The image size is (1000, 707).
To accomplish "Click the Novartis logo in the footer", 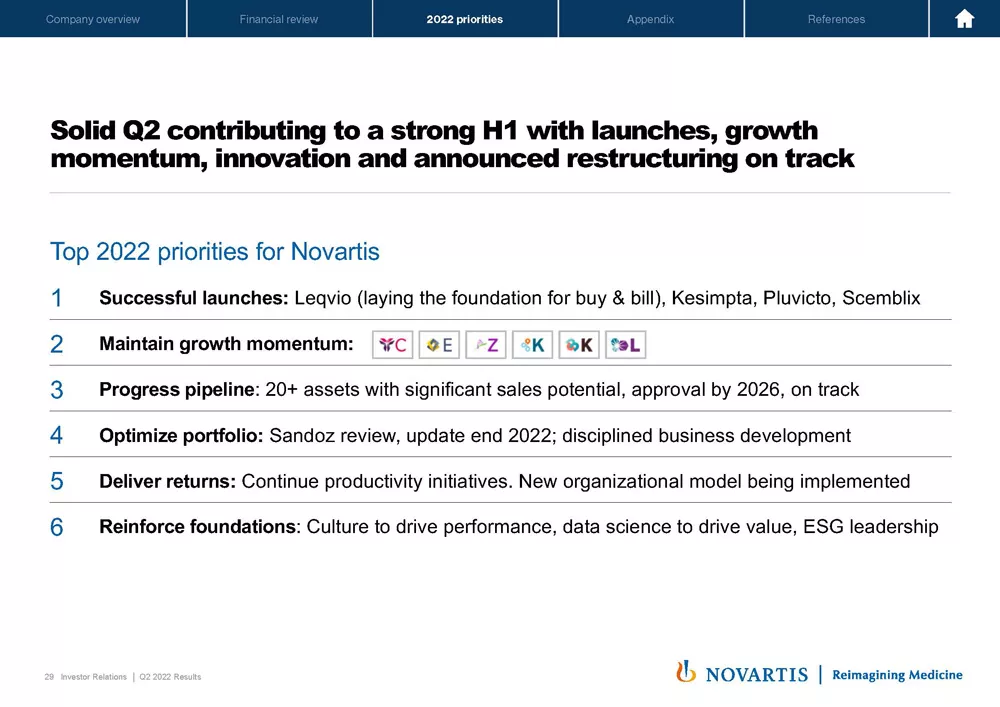I will point(742,673).
